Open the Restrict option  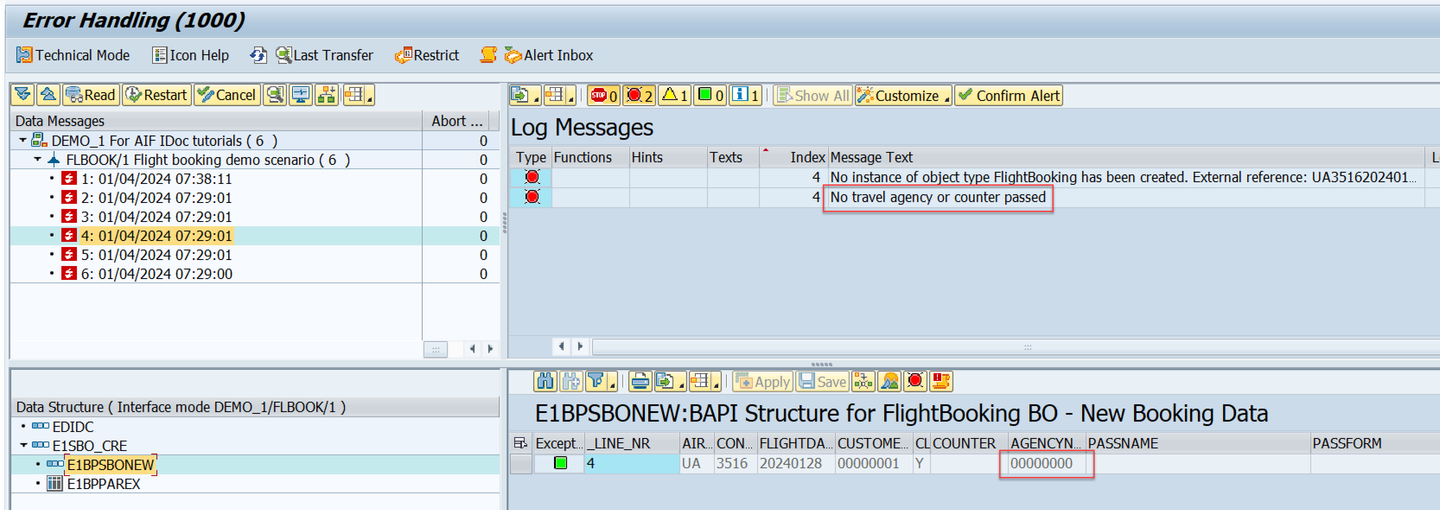coord(427,55)
